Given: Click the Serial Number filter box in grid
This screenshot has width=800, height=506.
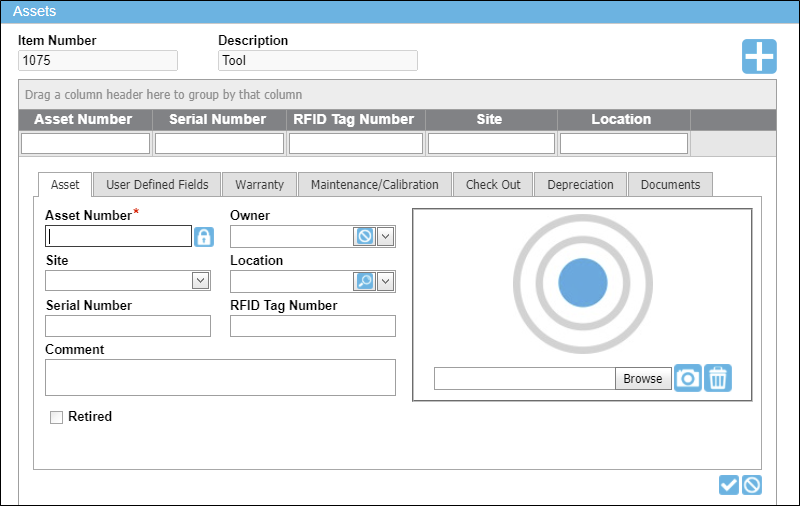Looking at the screenshot, I should (219, 143).
